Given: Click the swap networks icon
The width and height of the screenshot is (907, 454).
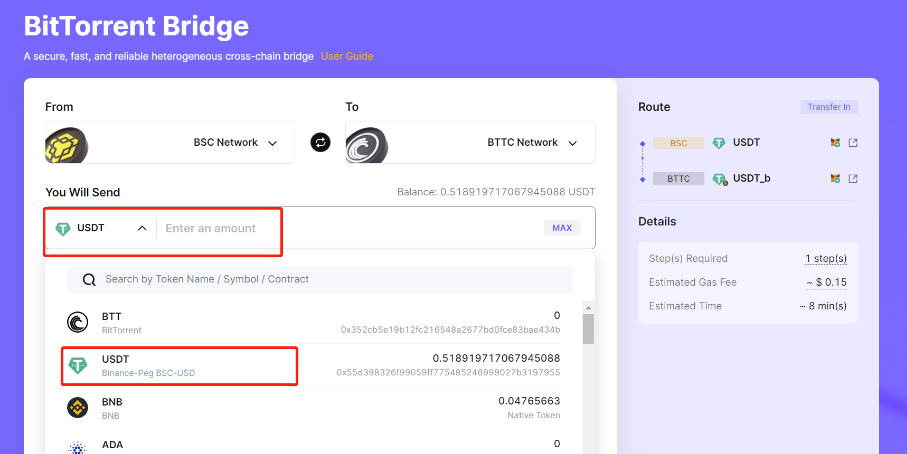Looking at the screenshot, I should (x=320, y=143).
